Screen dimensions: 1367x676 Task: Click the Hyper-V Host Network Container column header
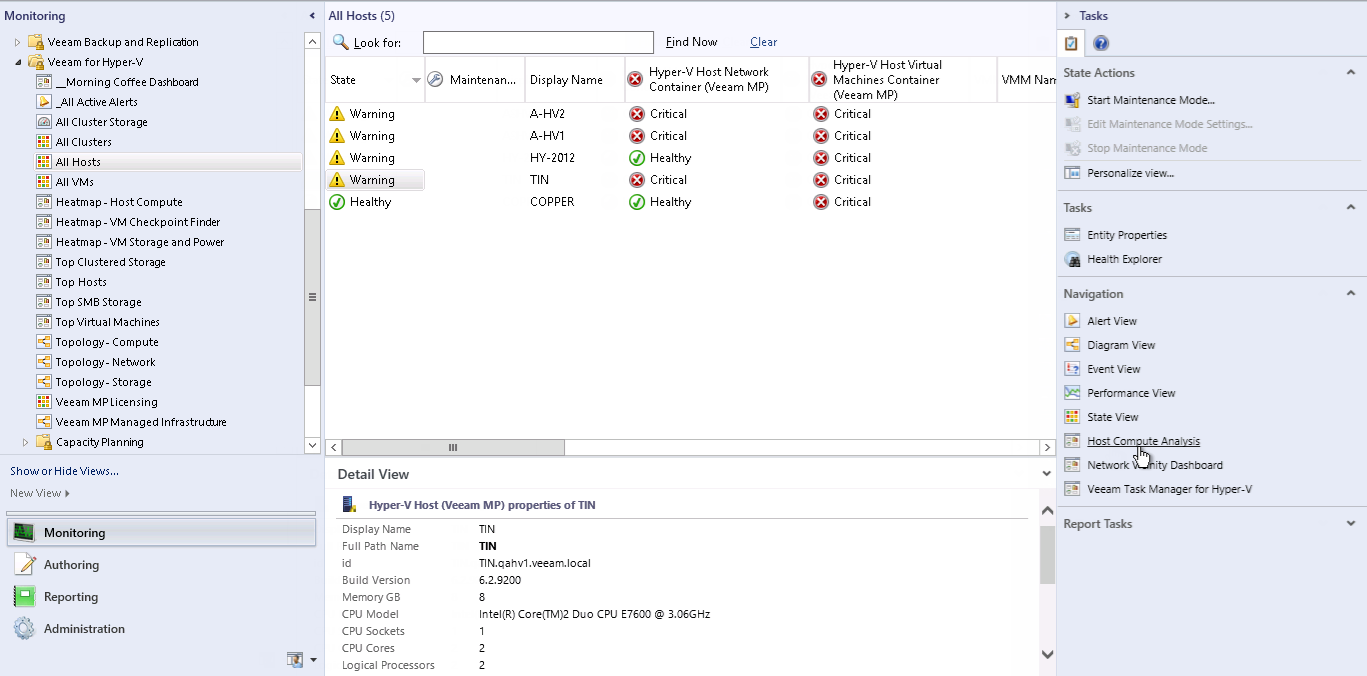click(717, 80)
